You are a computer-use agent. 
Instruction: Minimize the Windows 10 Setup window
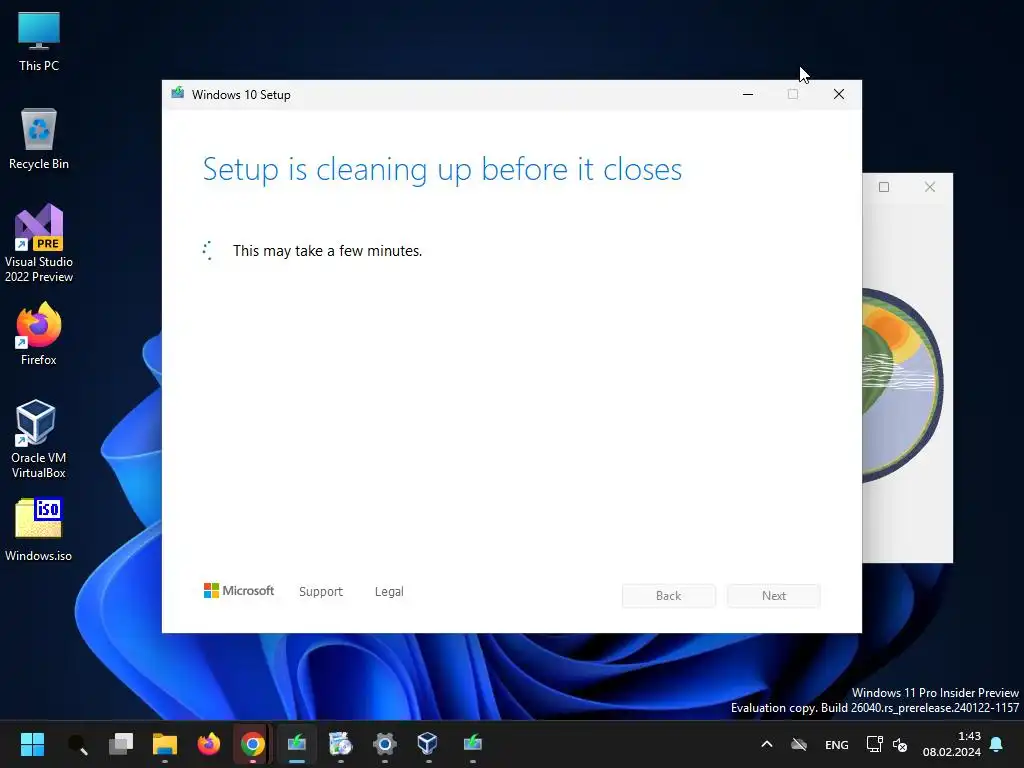(x=748, y=95)
